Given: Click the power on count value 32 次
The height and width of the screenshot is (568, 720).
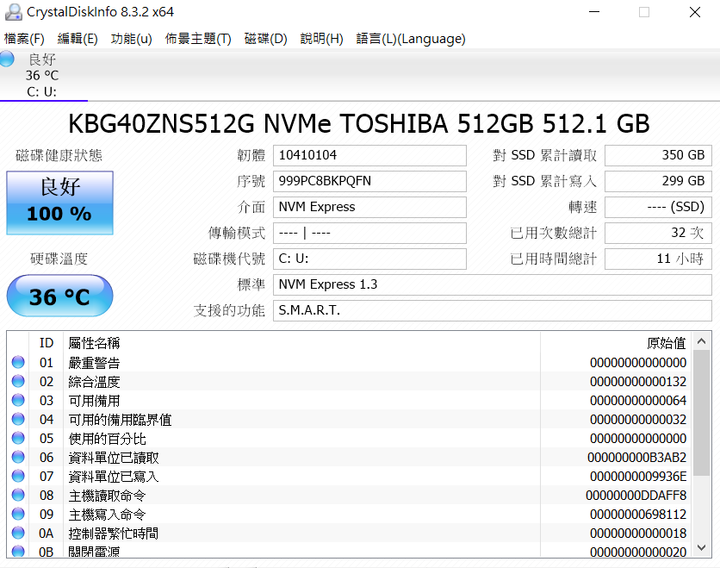Looking at the screenshot, I should click(x=658, y=233).
